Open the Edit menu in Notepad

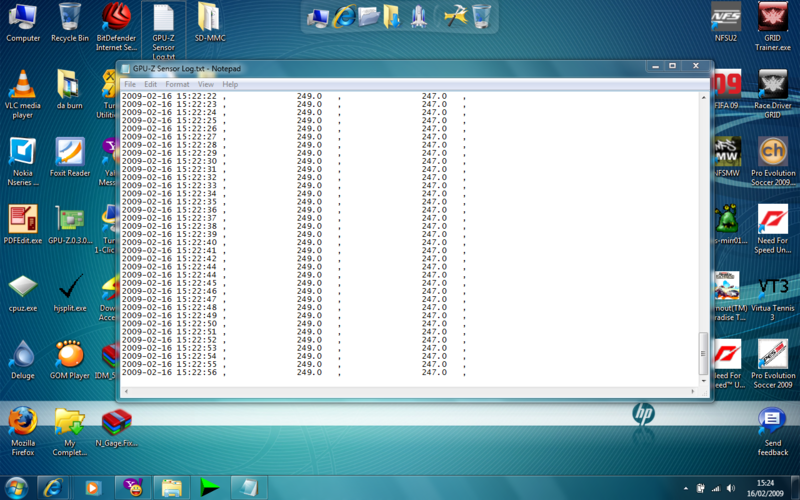[151, 84]
